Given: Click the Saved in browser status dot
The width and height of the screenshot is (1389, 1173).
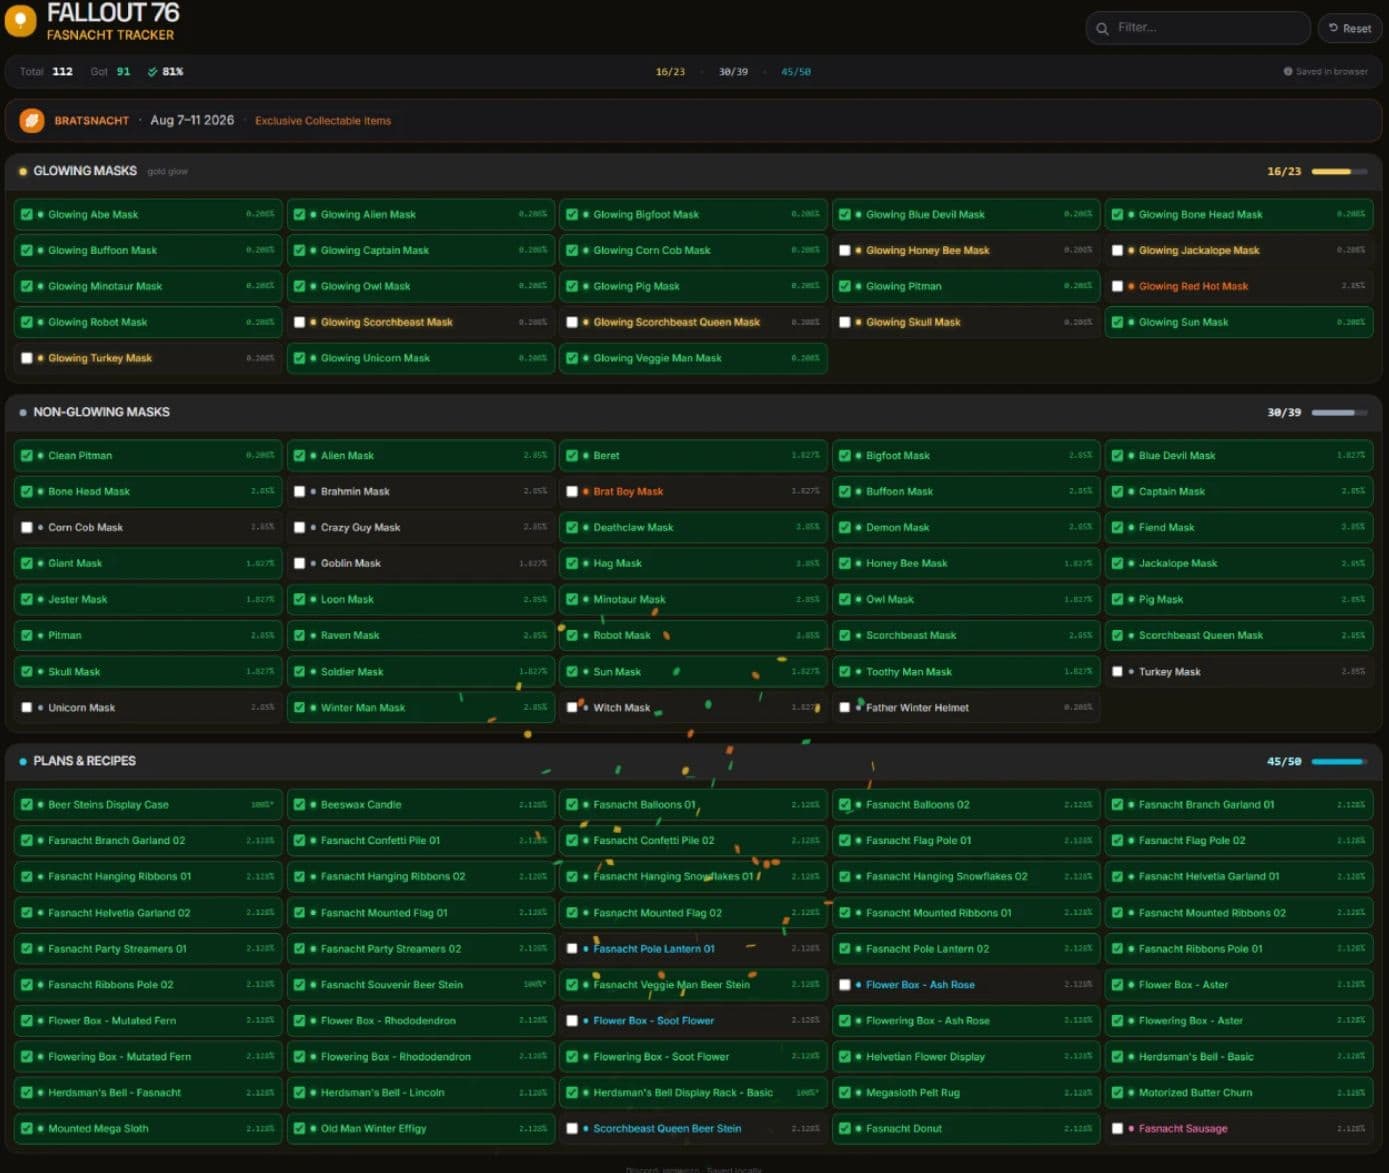Looking at the screenshot, I should pos(1288,72).
